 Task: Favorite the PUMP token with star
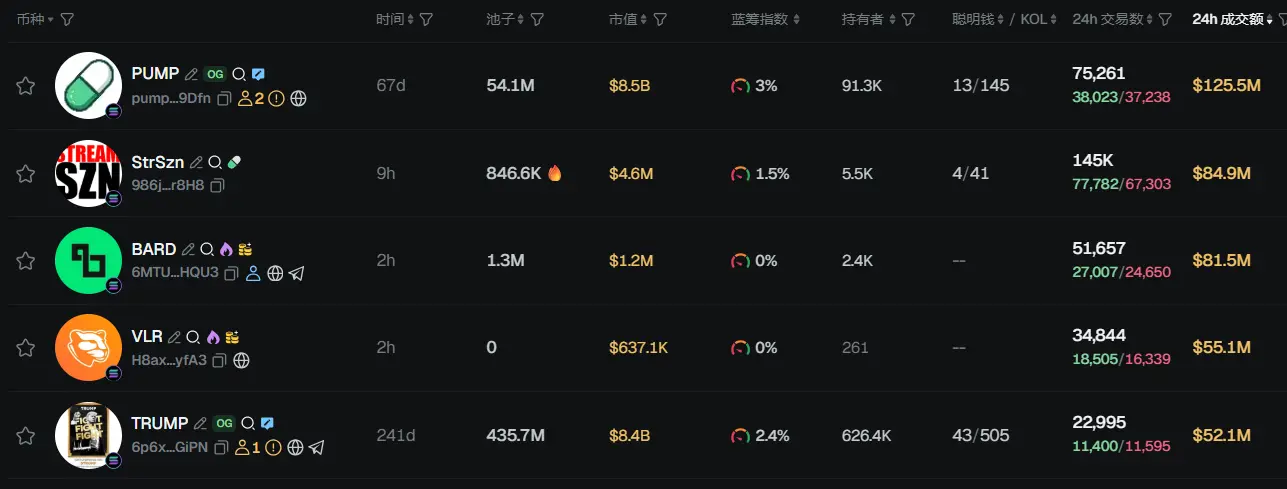[26, 86]
